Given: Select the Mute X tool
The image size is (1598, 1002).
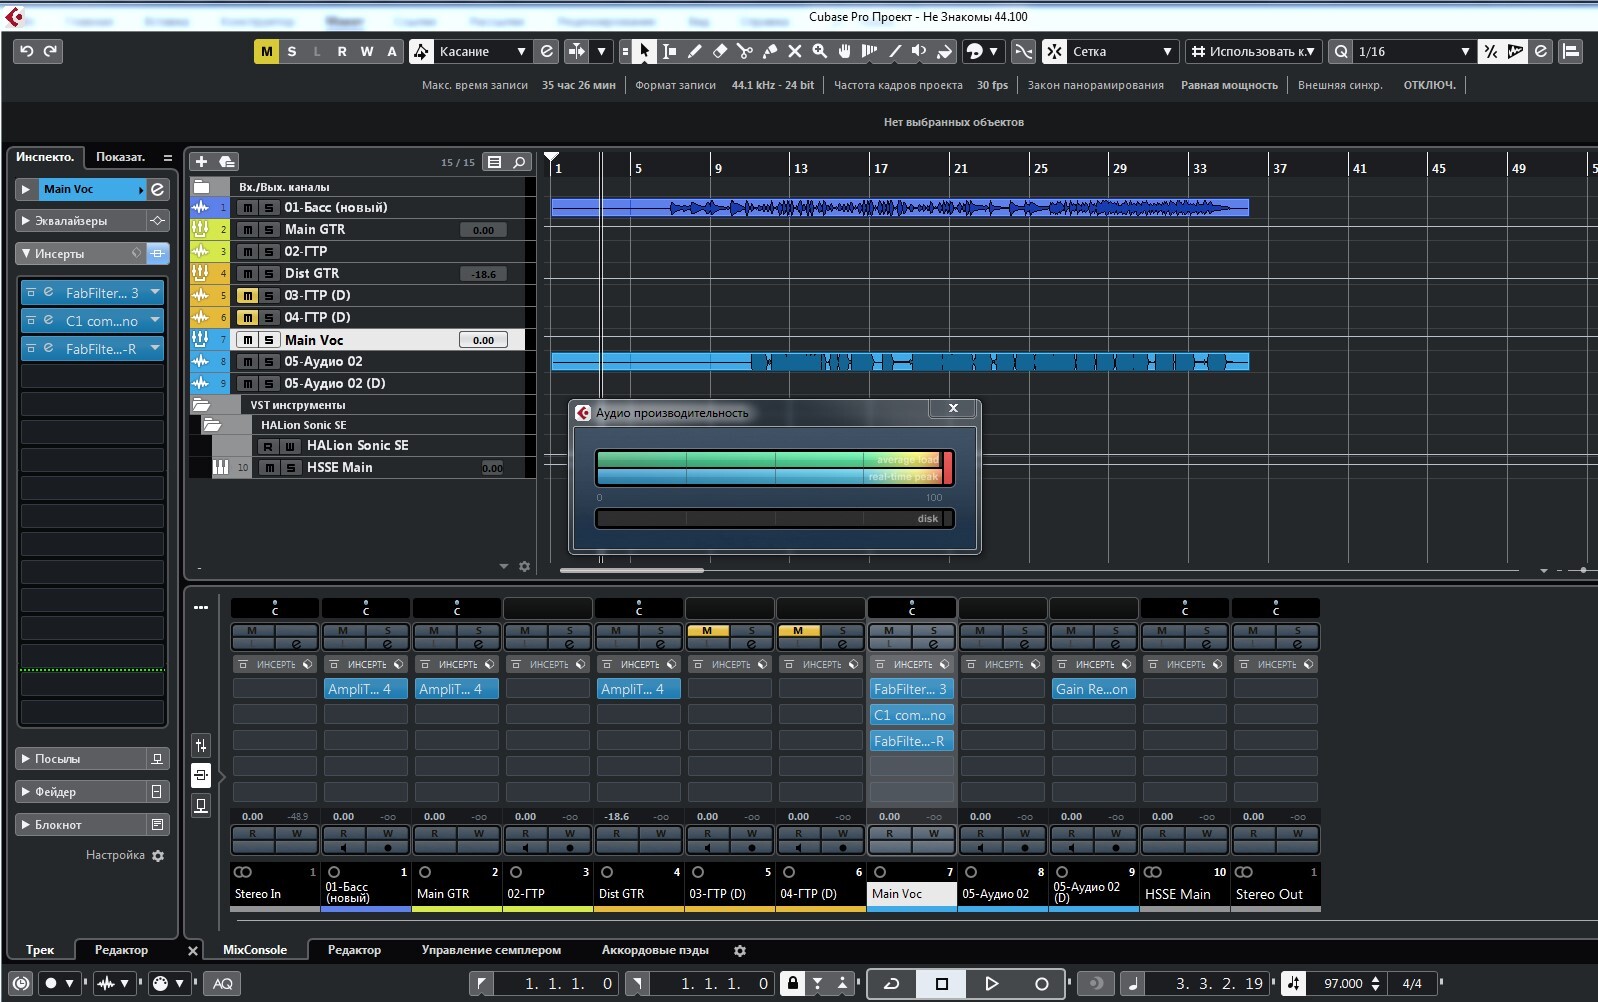Looking at the screenshot, I should (795, 51).
